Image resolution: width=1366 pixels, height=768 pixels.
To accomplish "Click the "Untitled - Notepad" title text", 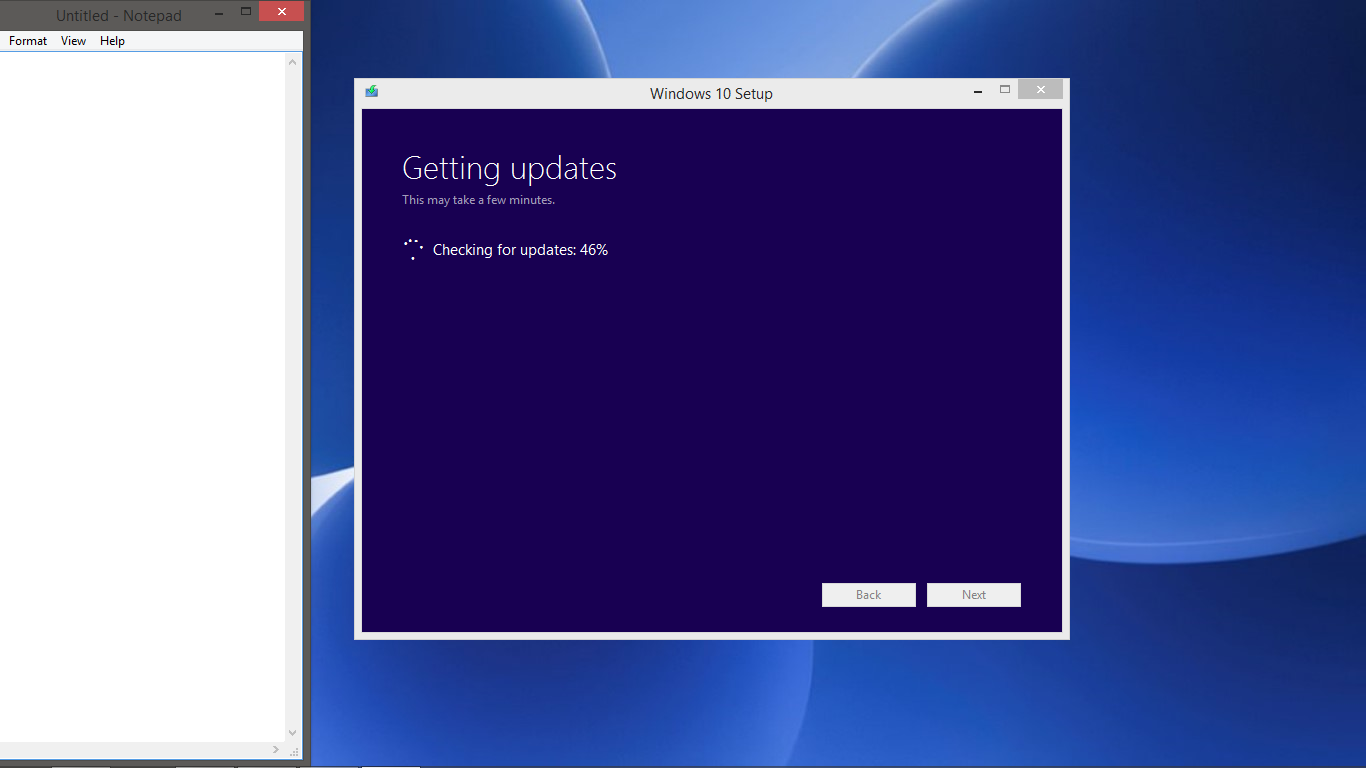I will (119, 16).
